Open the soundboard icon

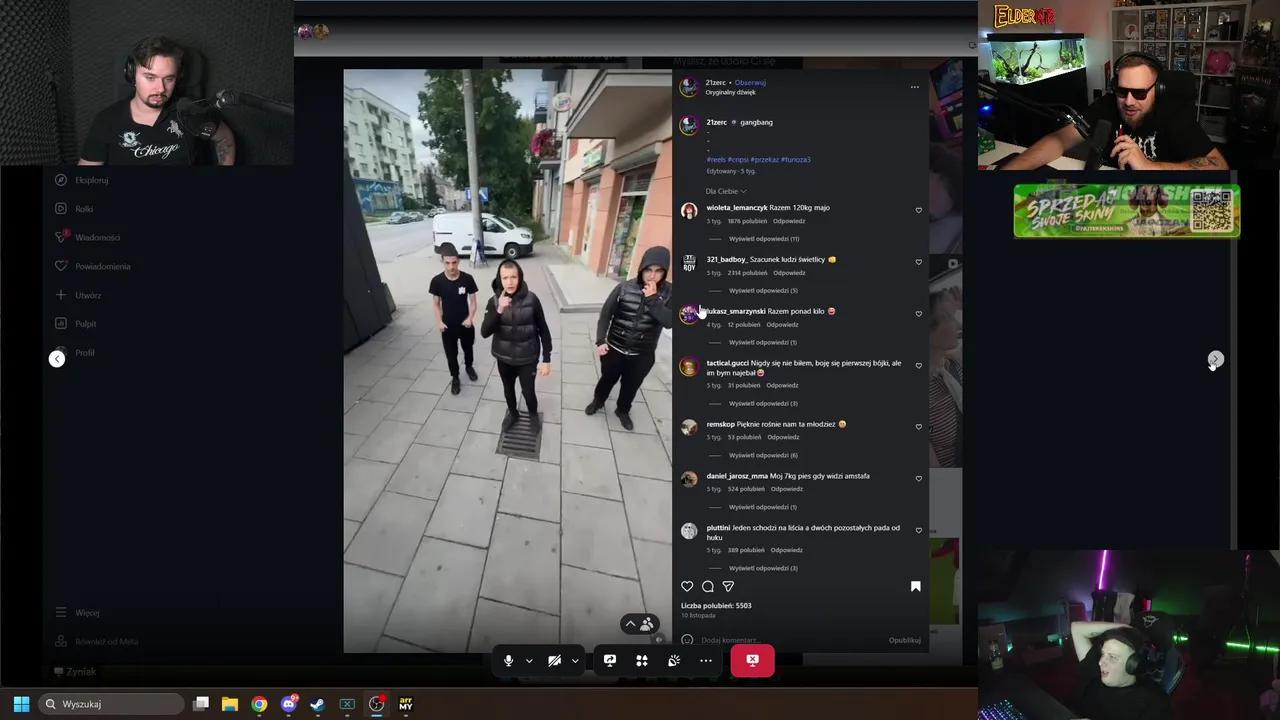(674, 660)
